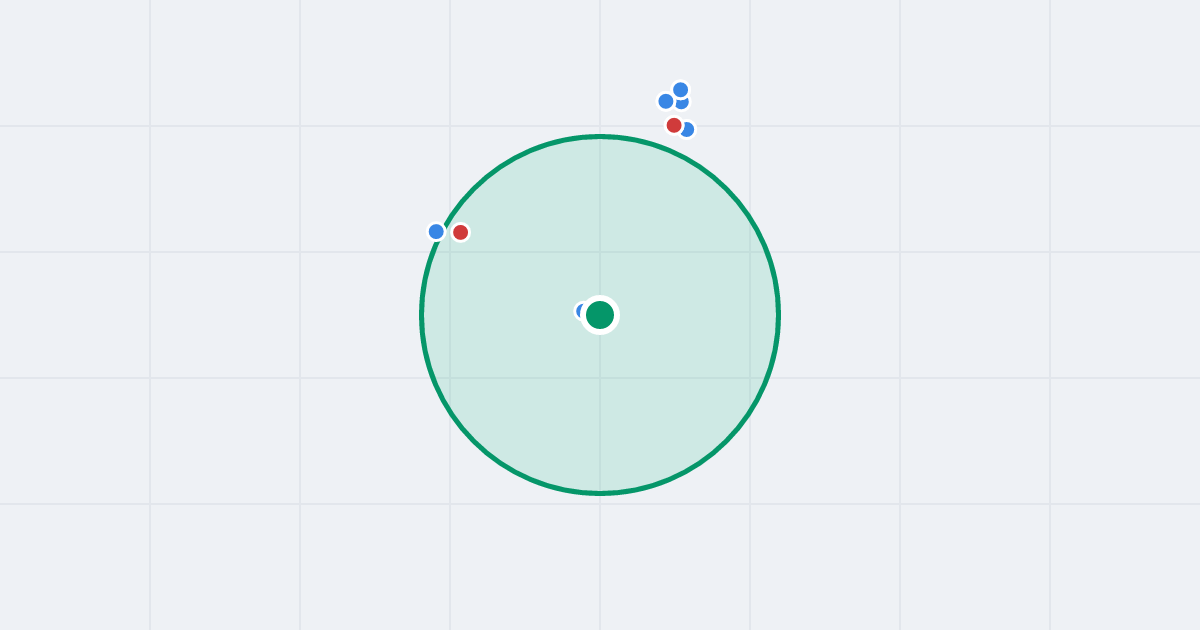Screen dimensions: 1200x630
Task: Select the red dot just inside circle's left edge
Action: coord(460,232)
